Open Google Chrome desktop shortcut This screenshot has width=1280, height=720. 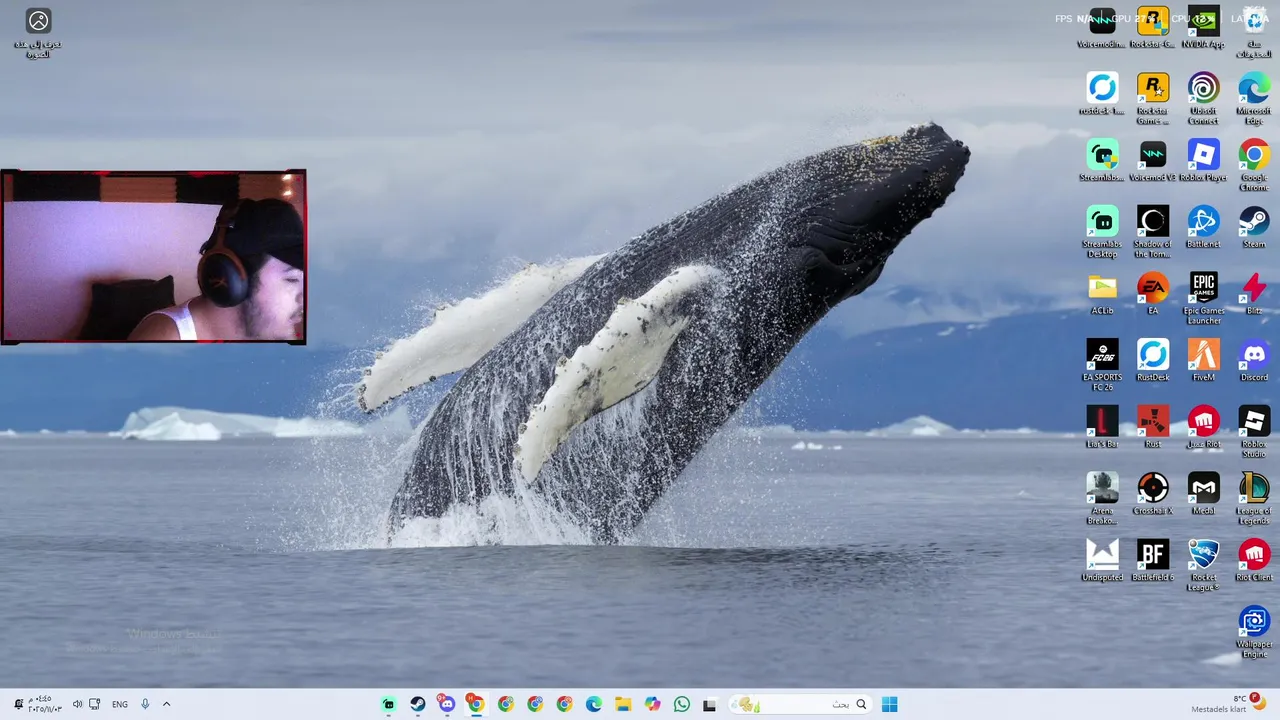(1254, 166)
